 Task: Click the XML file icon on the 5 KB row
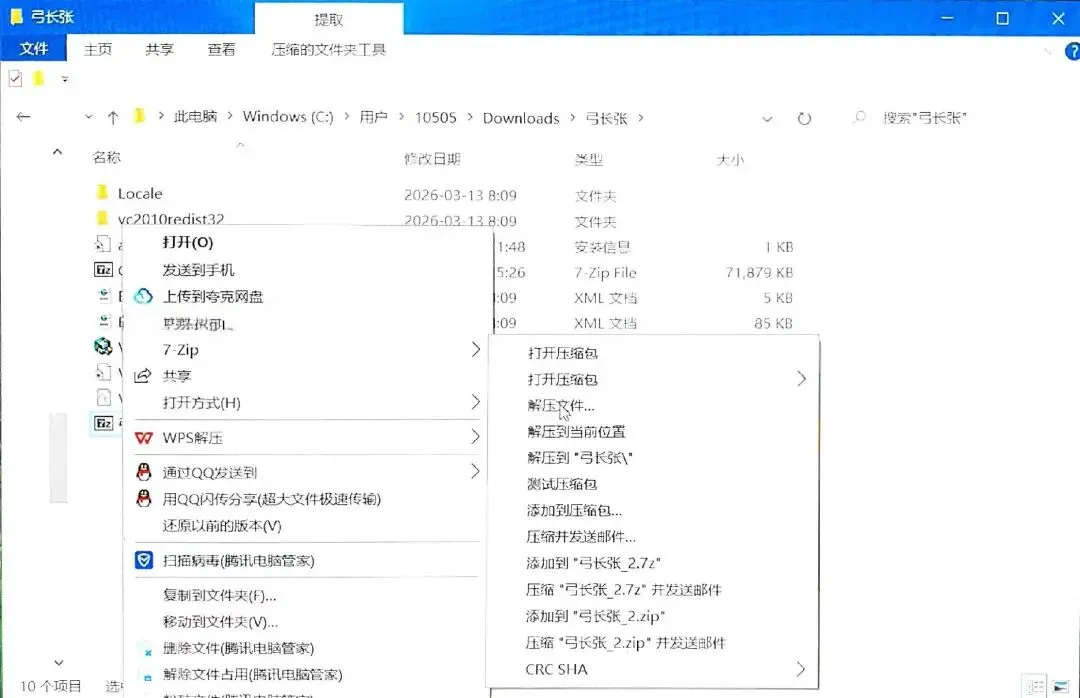pyautogui.click(x=103, y=296)
